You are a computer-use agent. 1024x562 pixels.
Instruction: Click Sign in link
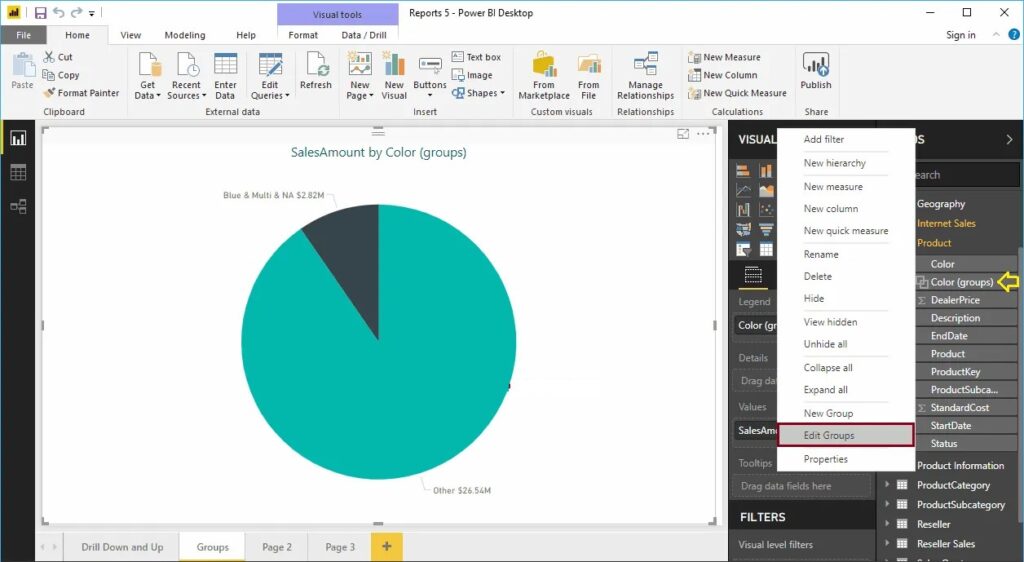point(961,35)
